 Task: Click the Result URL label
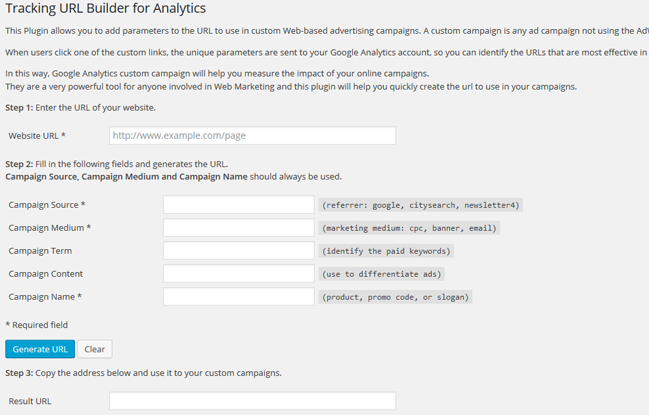pos(30,401)
